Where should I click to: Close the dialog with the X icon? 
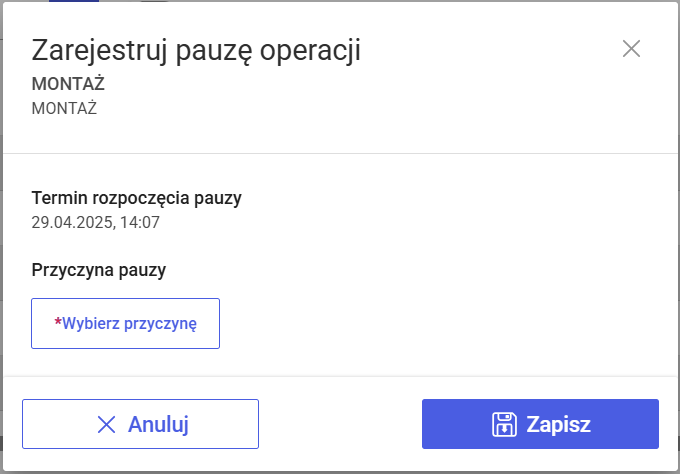click(631, 49)
